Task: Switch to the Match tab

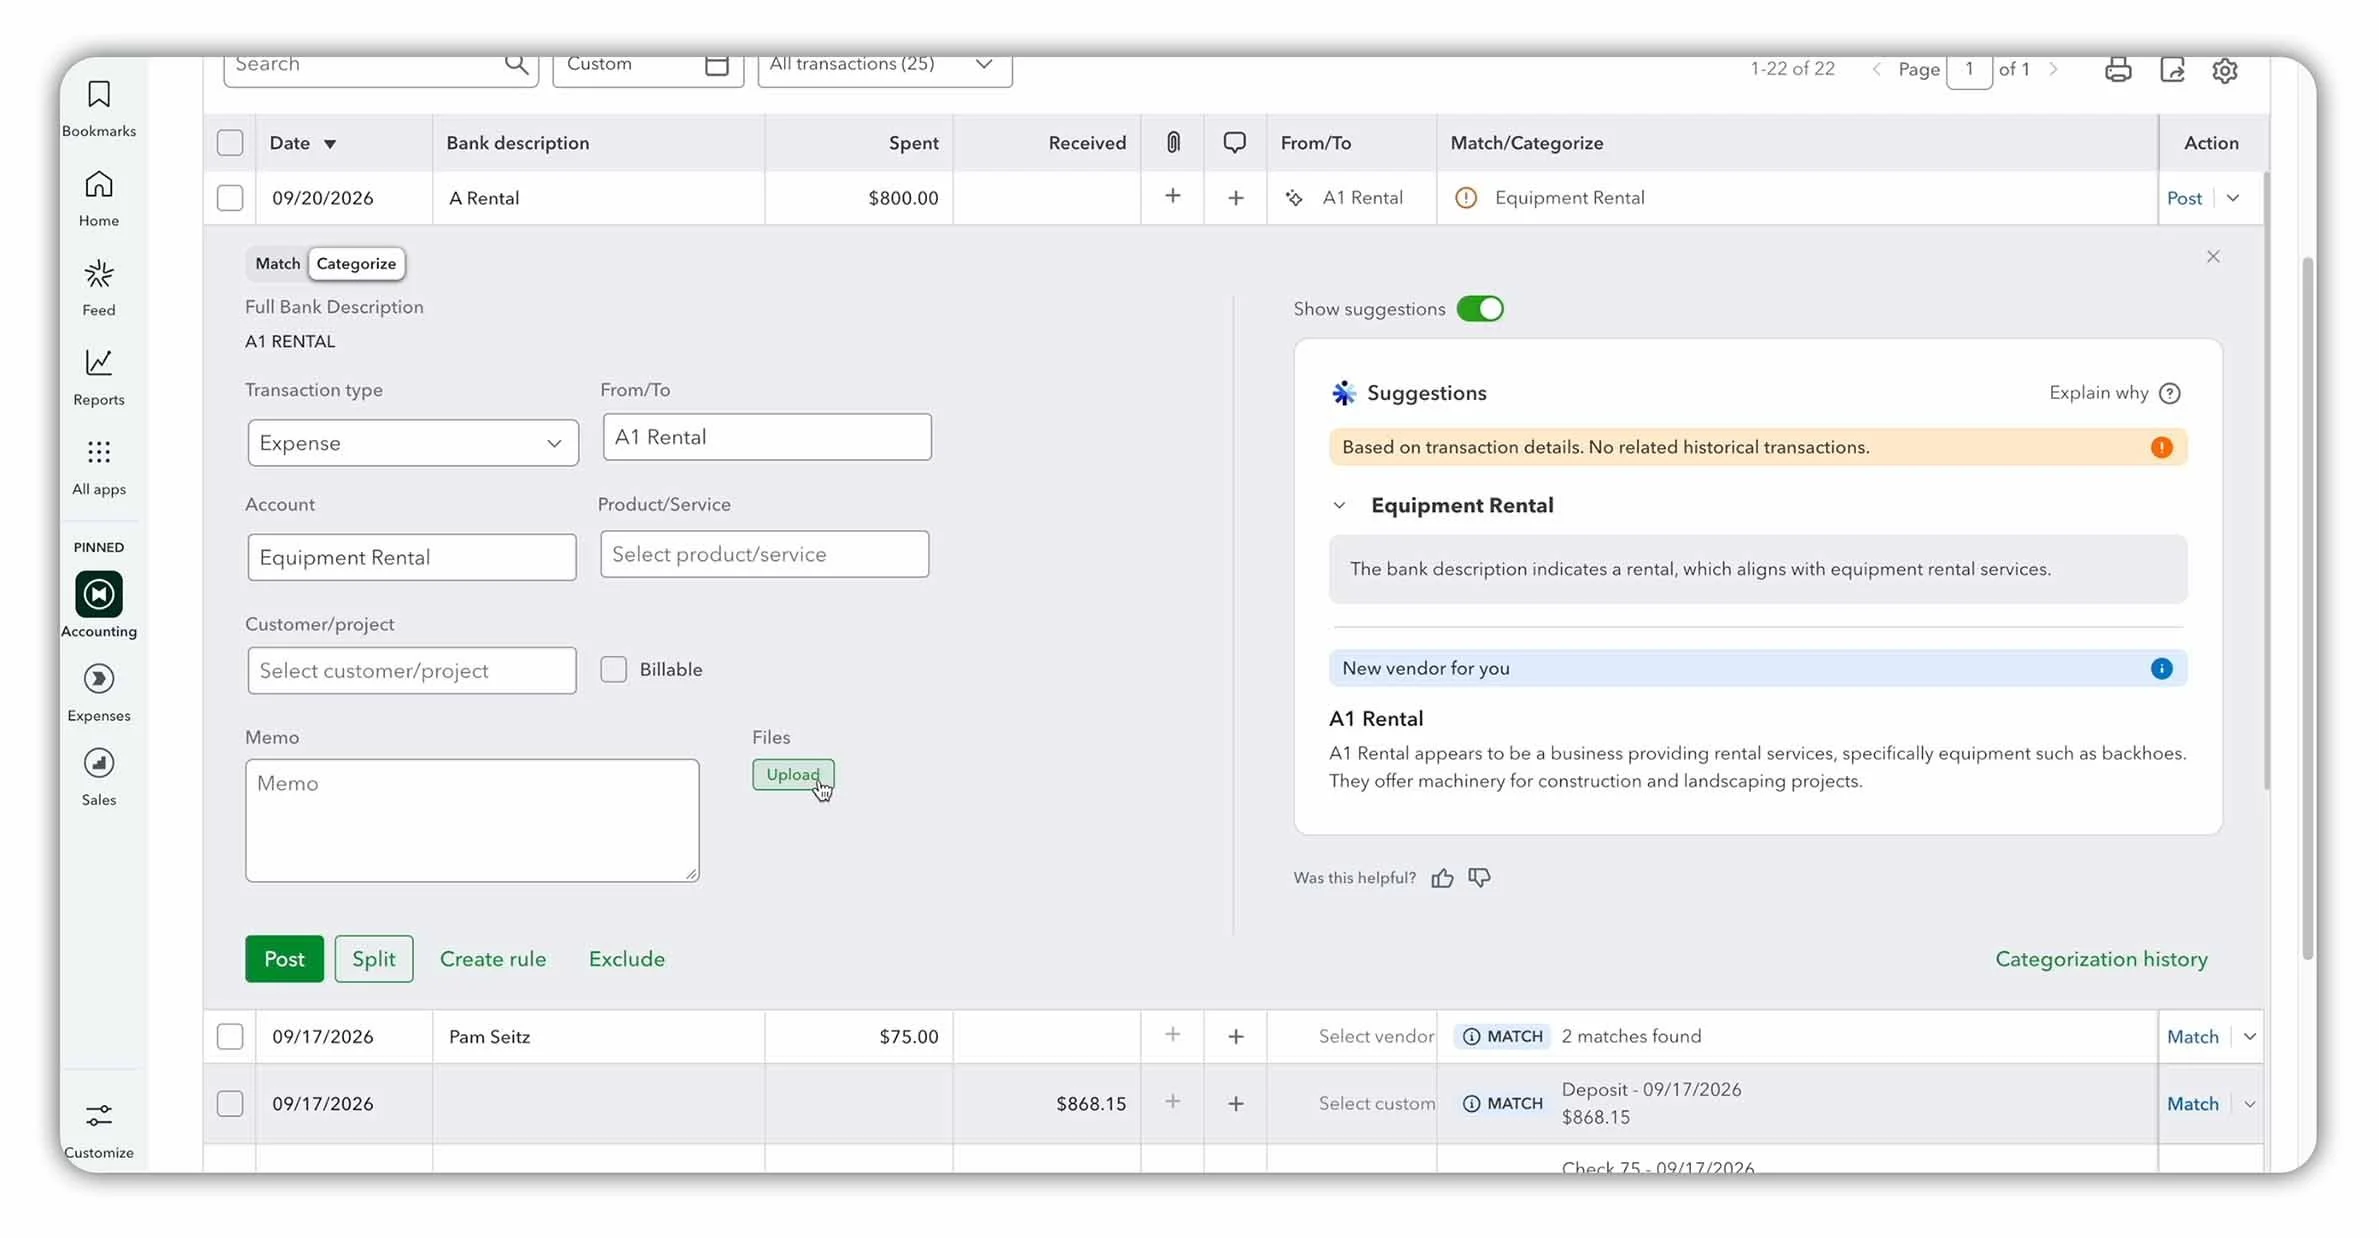Action: click(277, 263)
